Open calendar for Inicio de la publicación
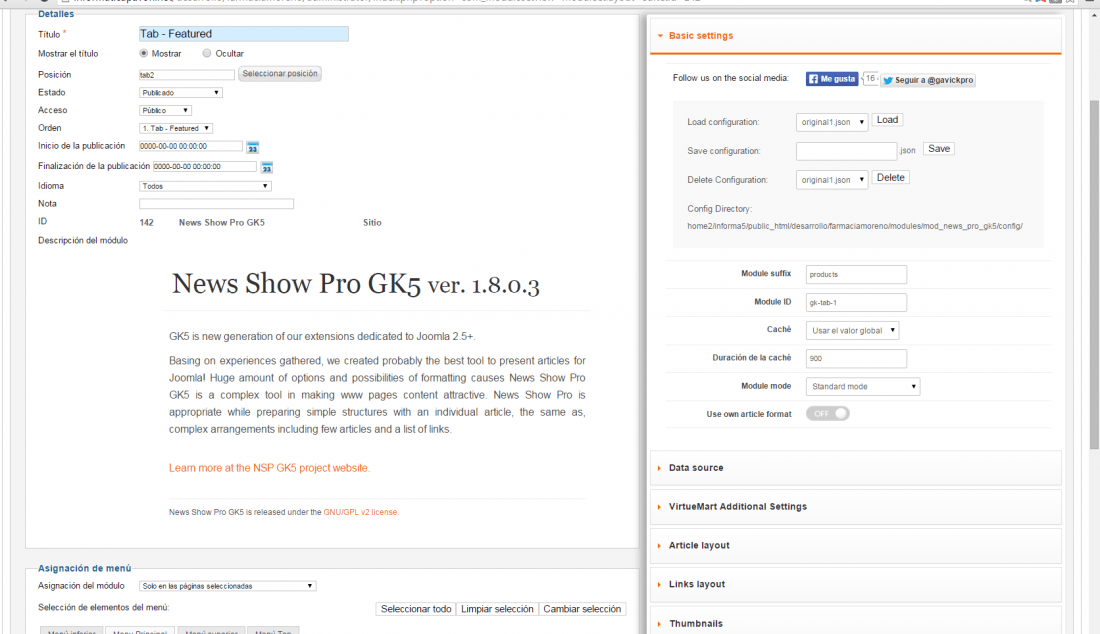 (x=253, y=147)
